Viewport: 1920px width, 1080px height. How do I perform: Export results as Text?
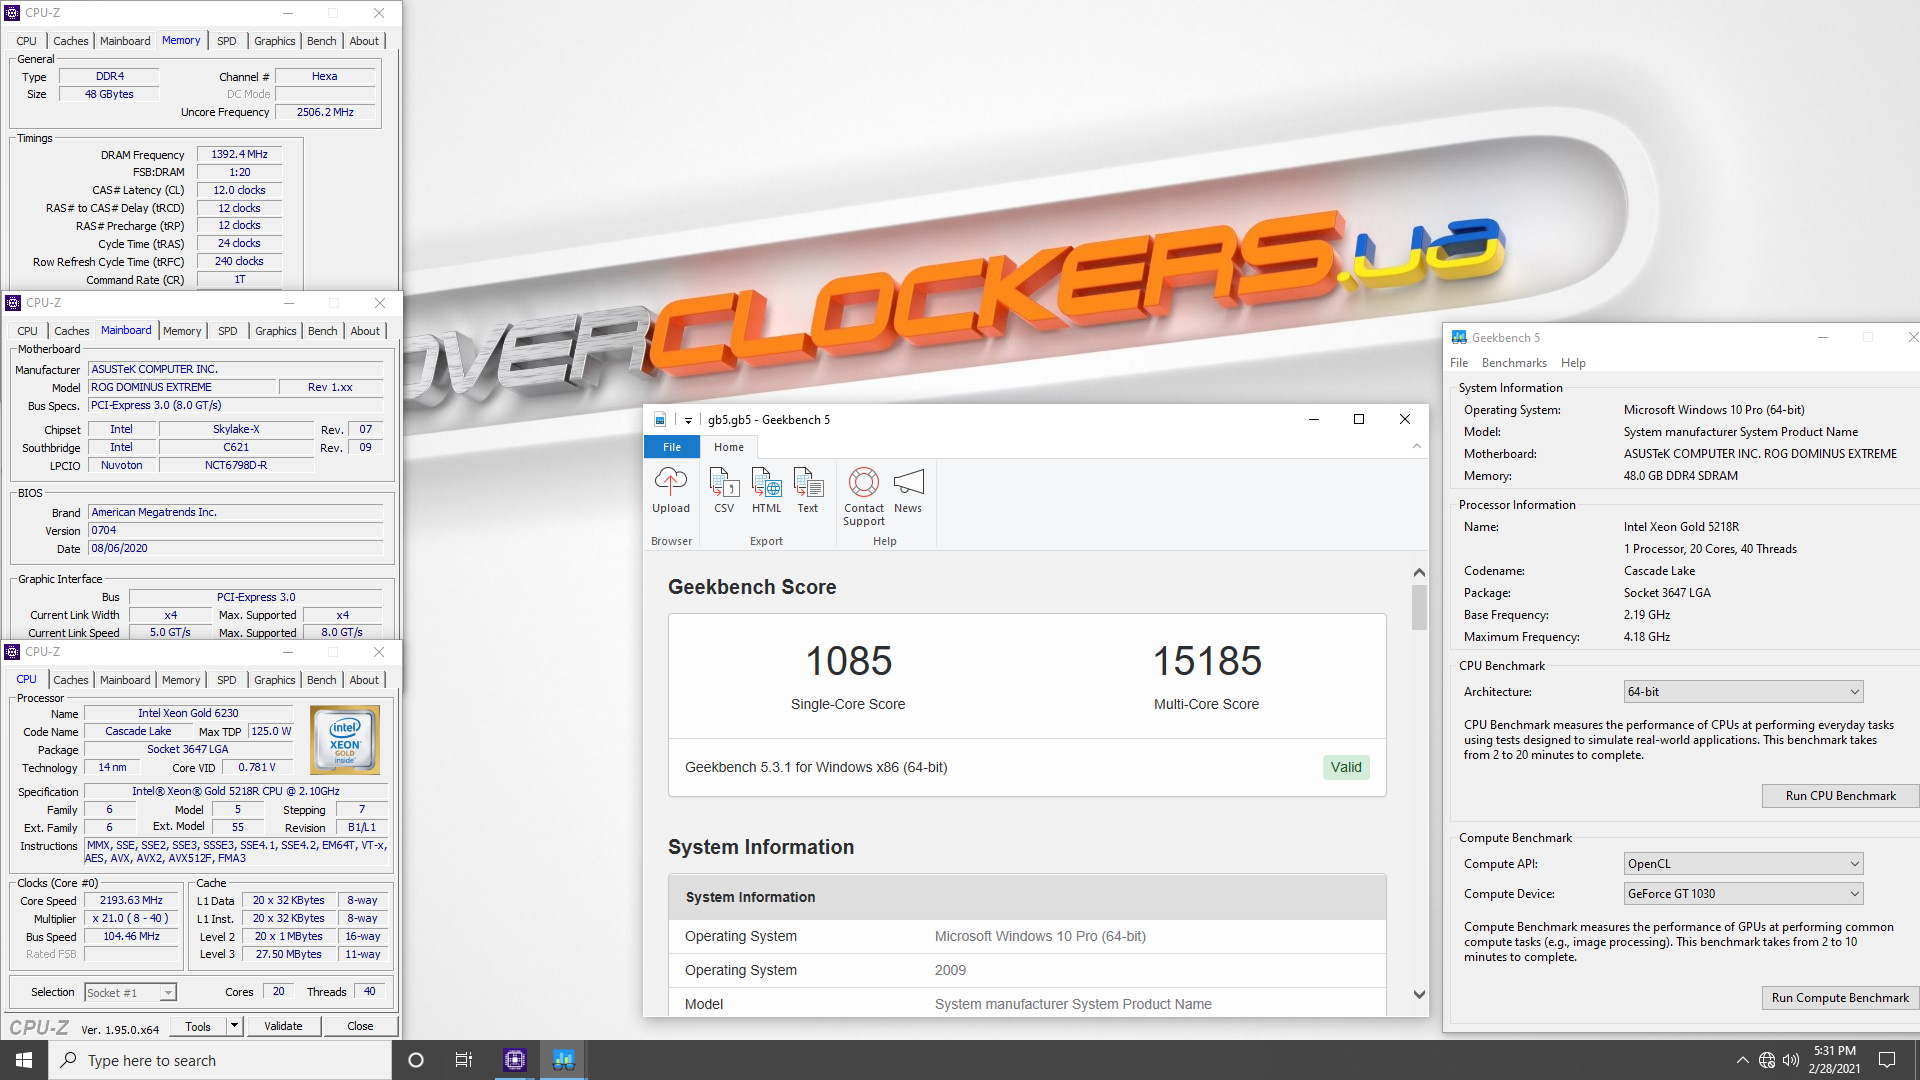[x=807, y=491]
